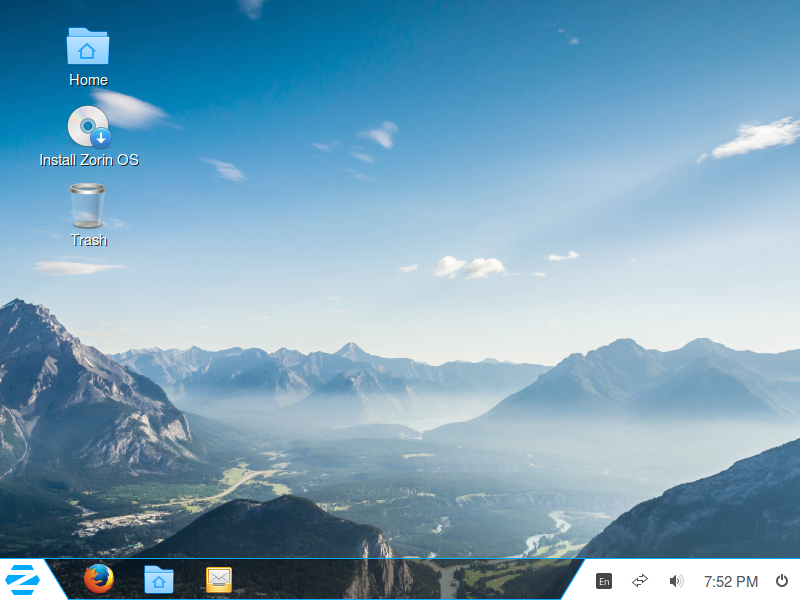This screenshot has height=600, width=800.
Task: Click taskbar gap between volume icon and clock
Action: 694,581
